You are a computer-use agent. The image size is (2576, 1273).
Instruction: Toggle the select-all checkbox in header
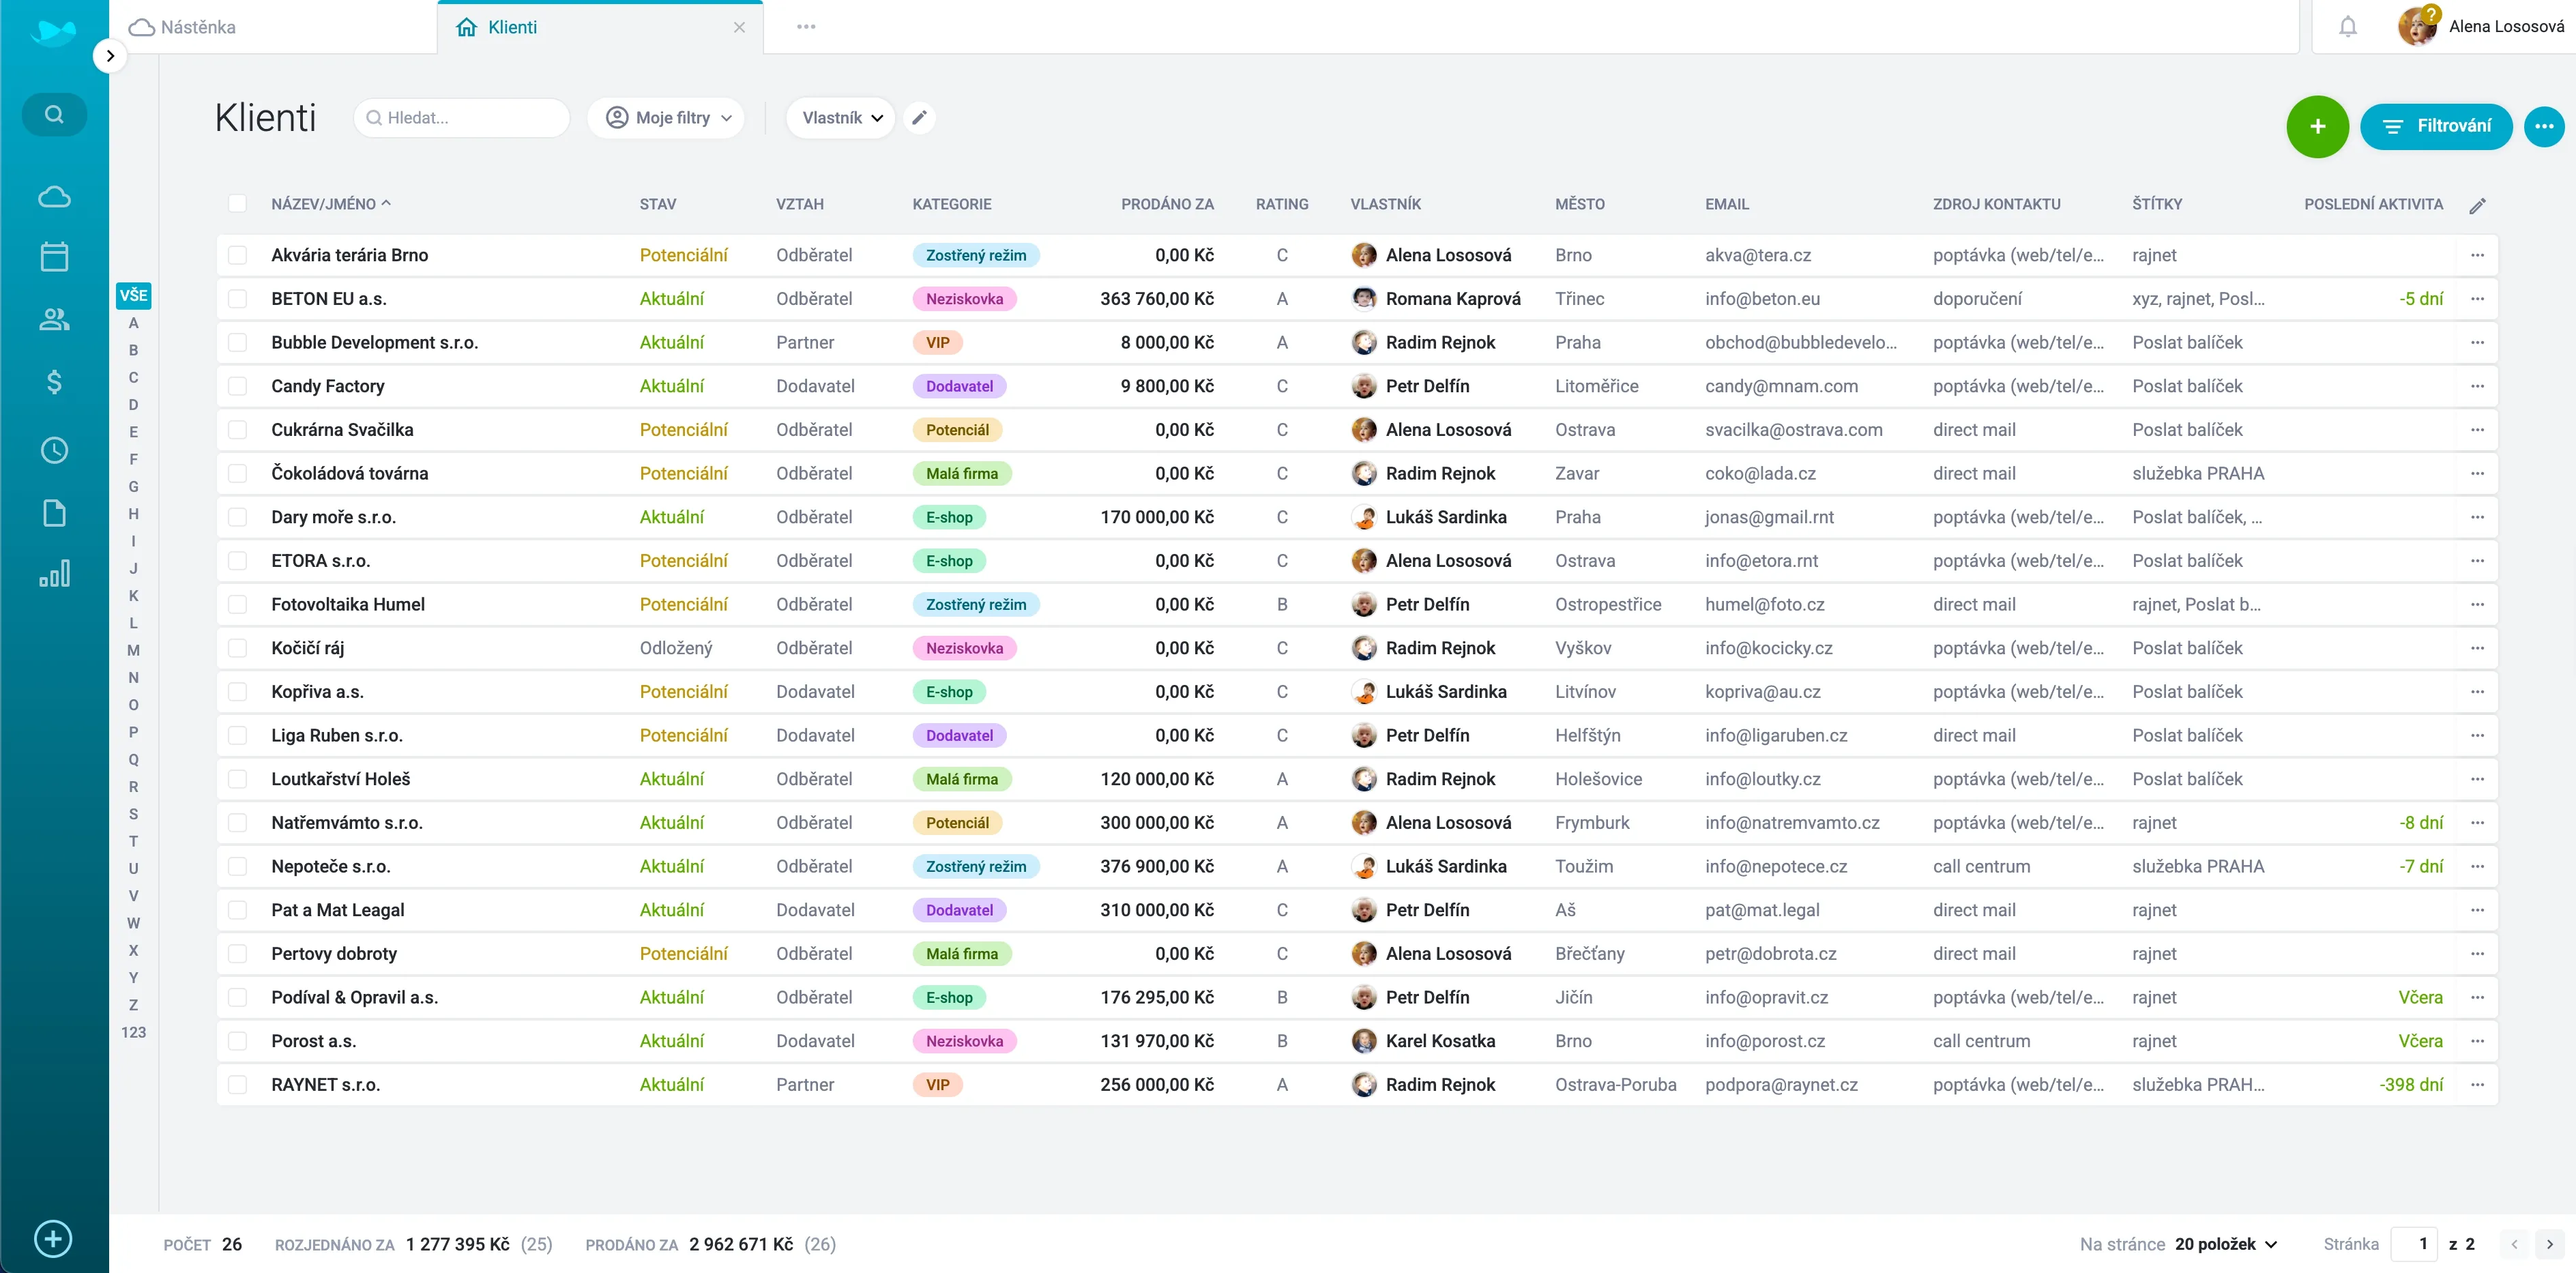point(237,204)
